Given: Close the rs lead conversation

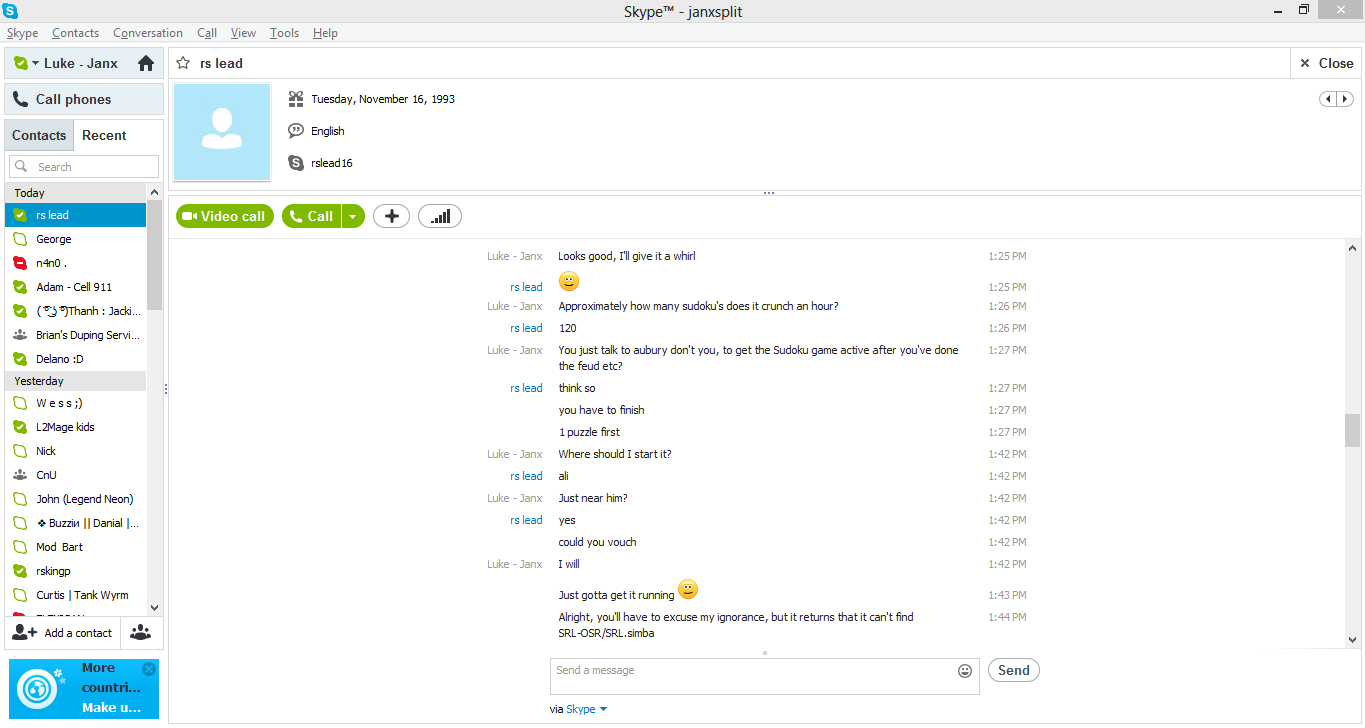Looking at the screenshot, I should (x=1326, y=63).
